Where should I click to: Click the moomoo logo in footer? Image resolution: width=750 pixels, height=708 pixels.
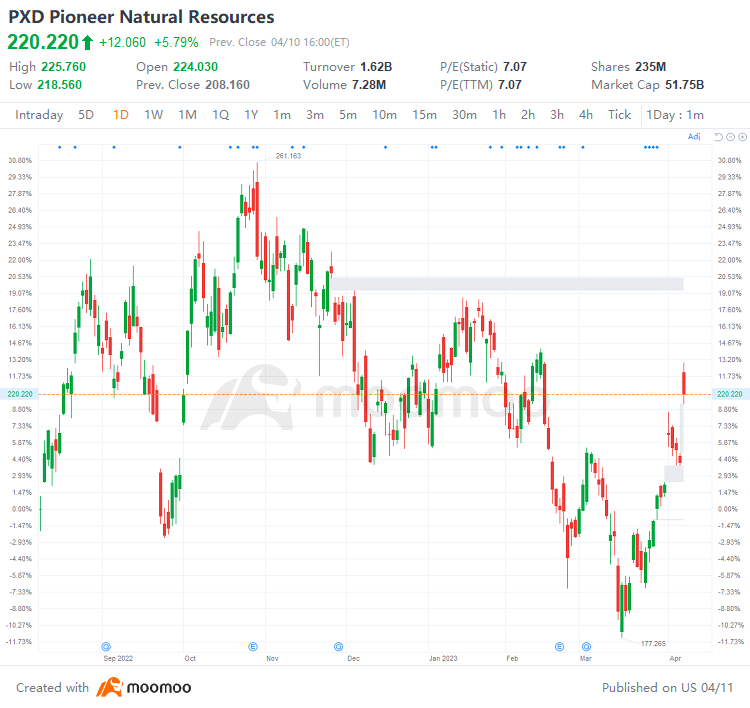click(144, 688)
